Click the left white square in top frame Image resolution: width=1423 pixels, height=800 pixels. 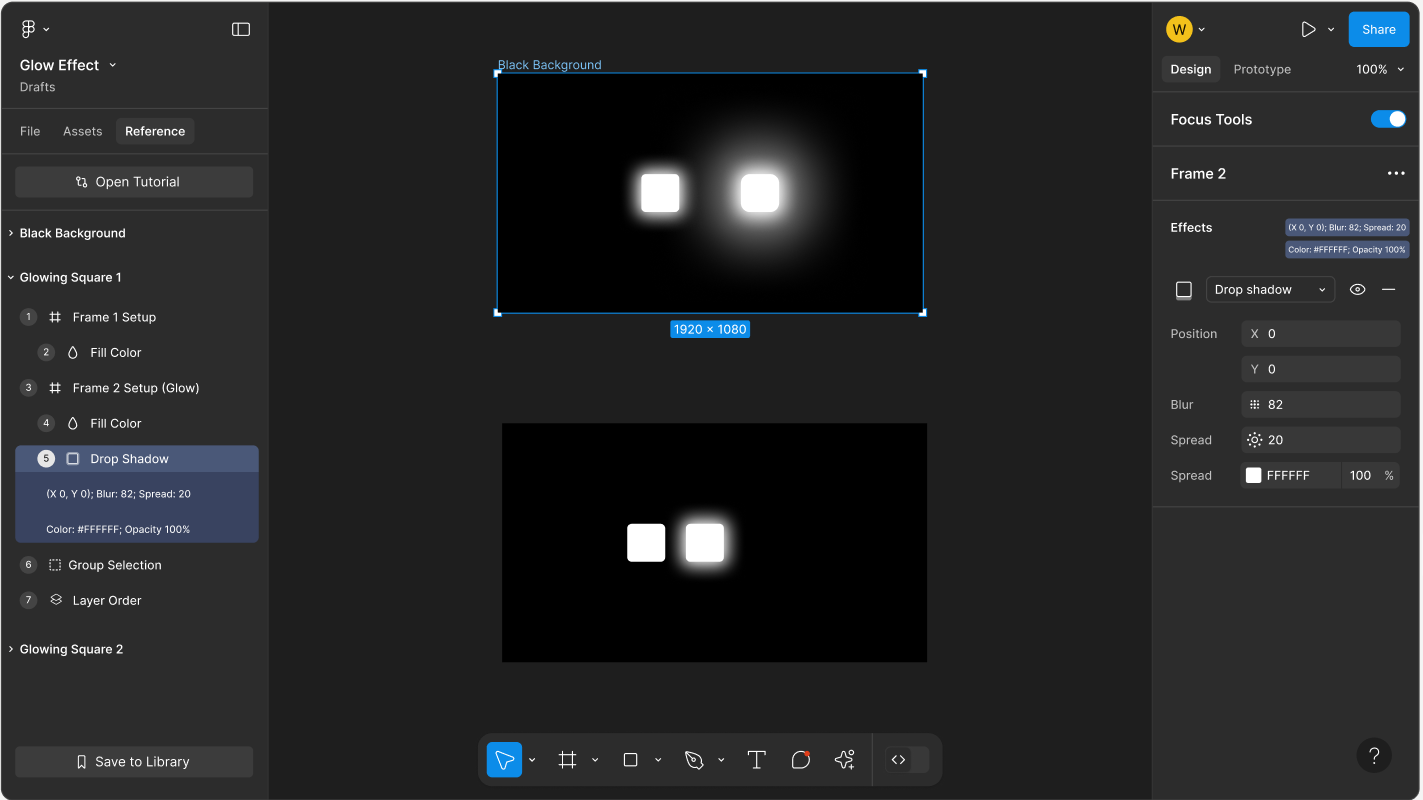[x=660, y=193]
